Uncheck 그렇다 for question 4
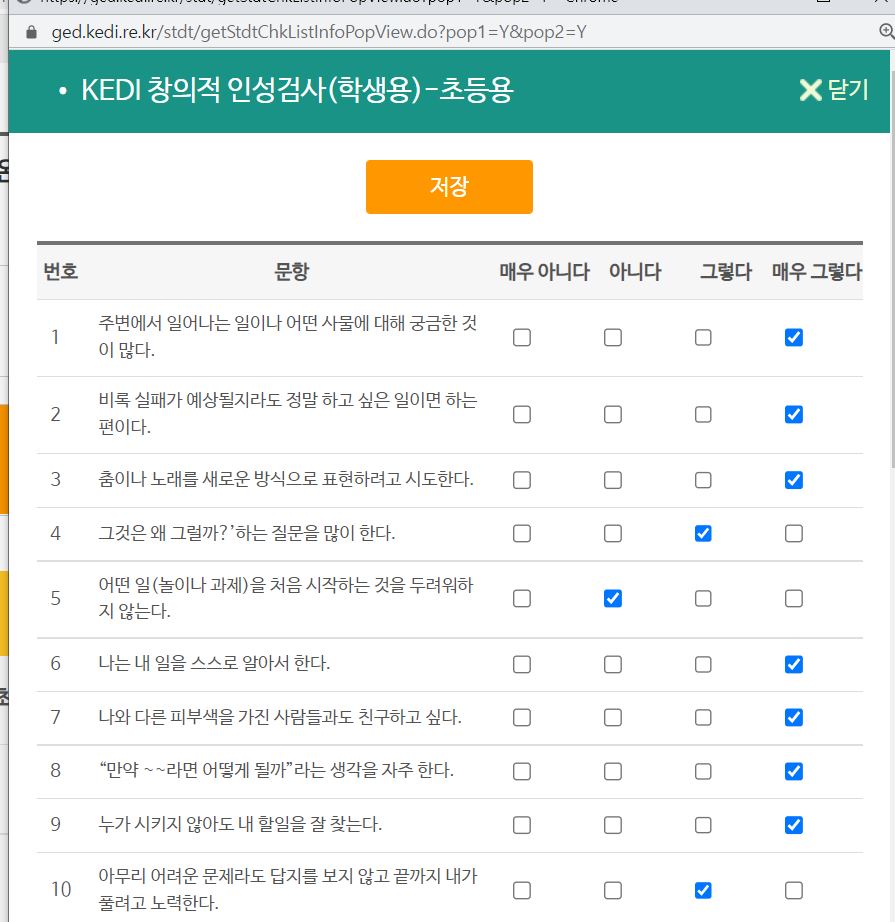 (x=703, y=533)
